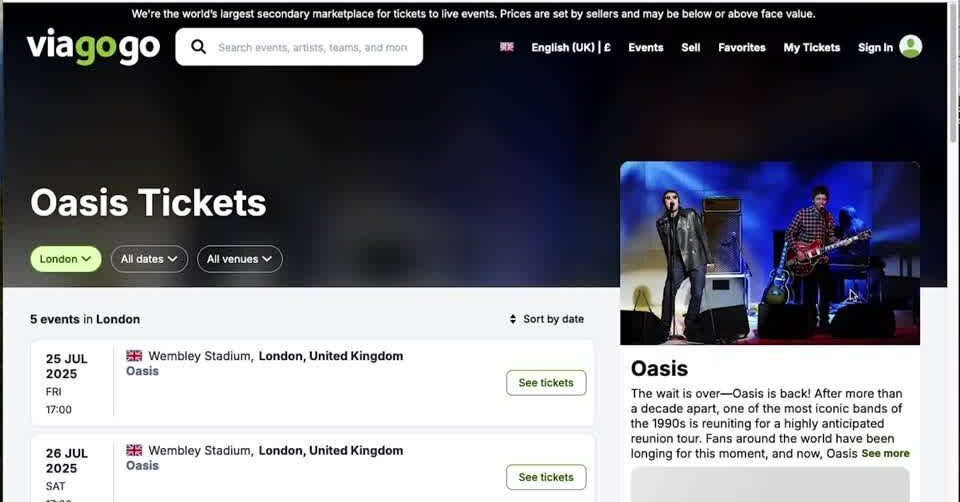Click the search magnifier icon

coord(198,47)
